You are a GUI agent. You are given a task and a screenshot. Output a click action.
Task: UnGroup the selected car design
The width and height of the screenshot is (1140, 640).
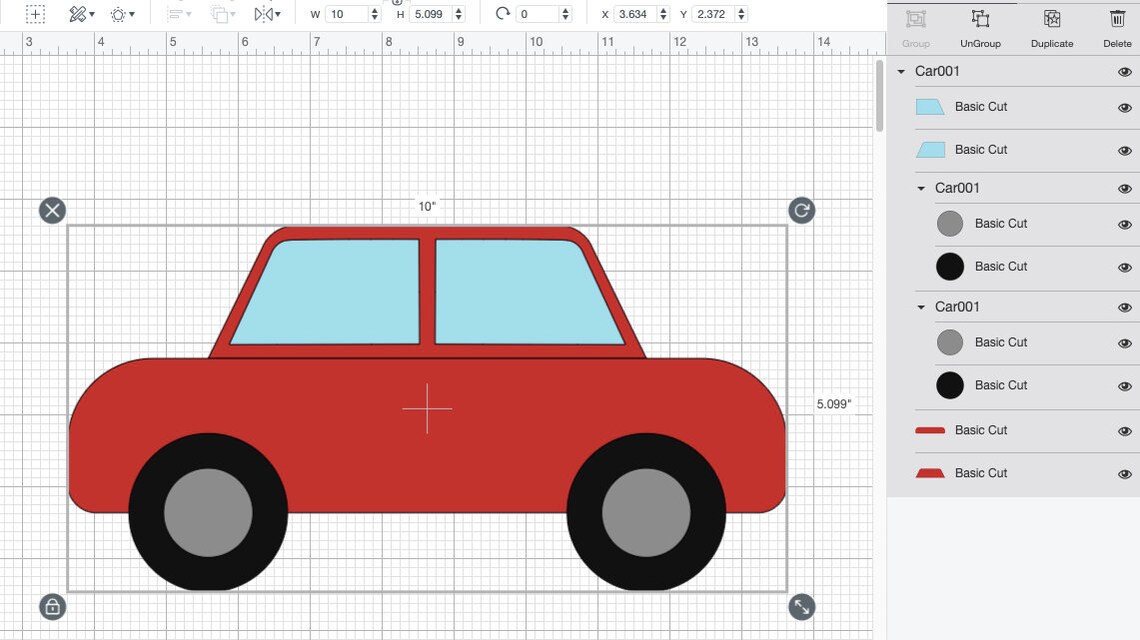click(x=979, y=27)
